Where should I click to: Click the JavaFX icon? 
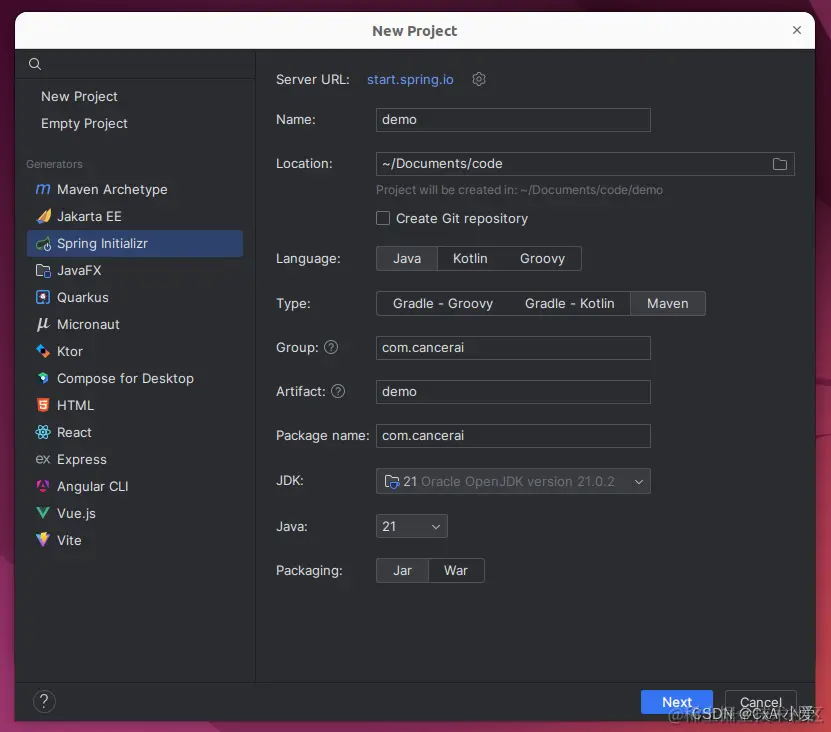point(43,270)
